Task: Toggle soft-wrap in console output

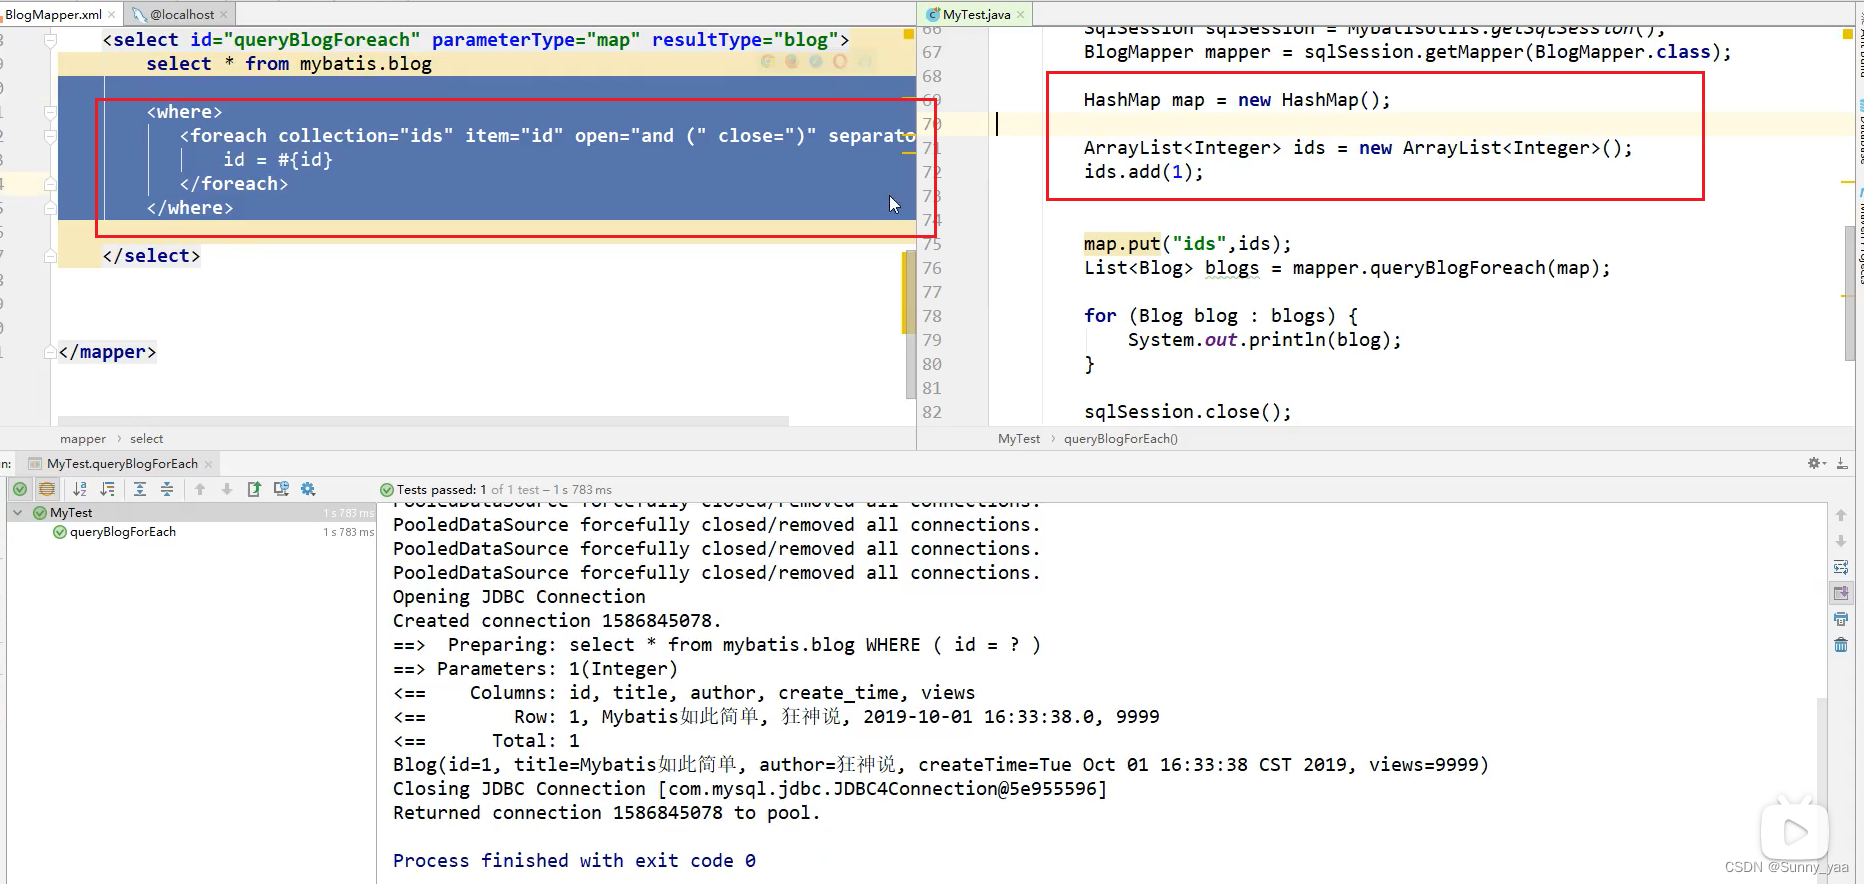Action: [x=1841, y=567]
